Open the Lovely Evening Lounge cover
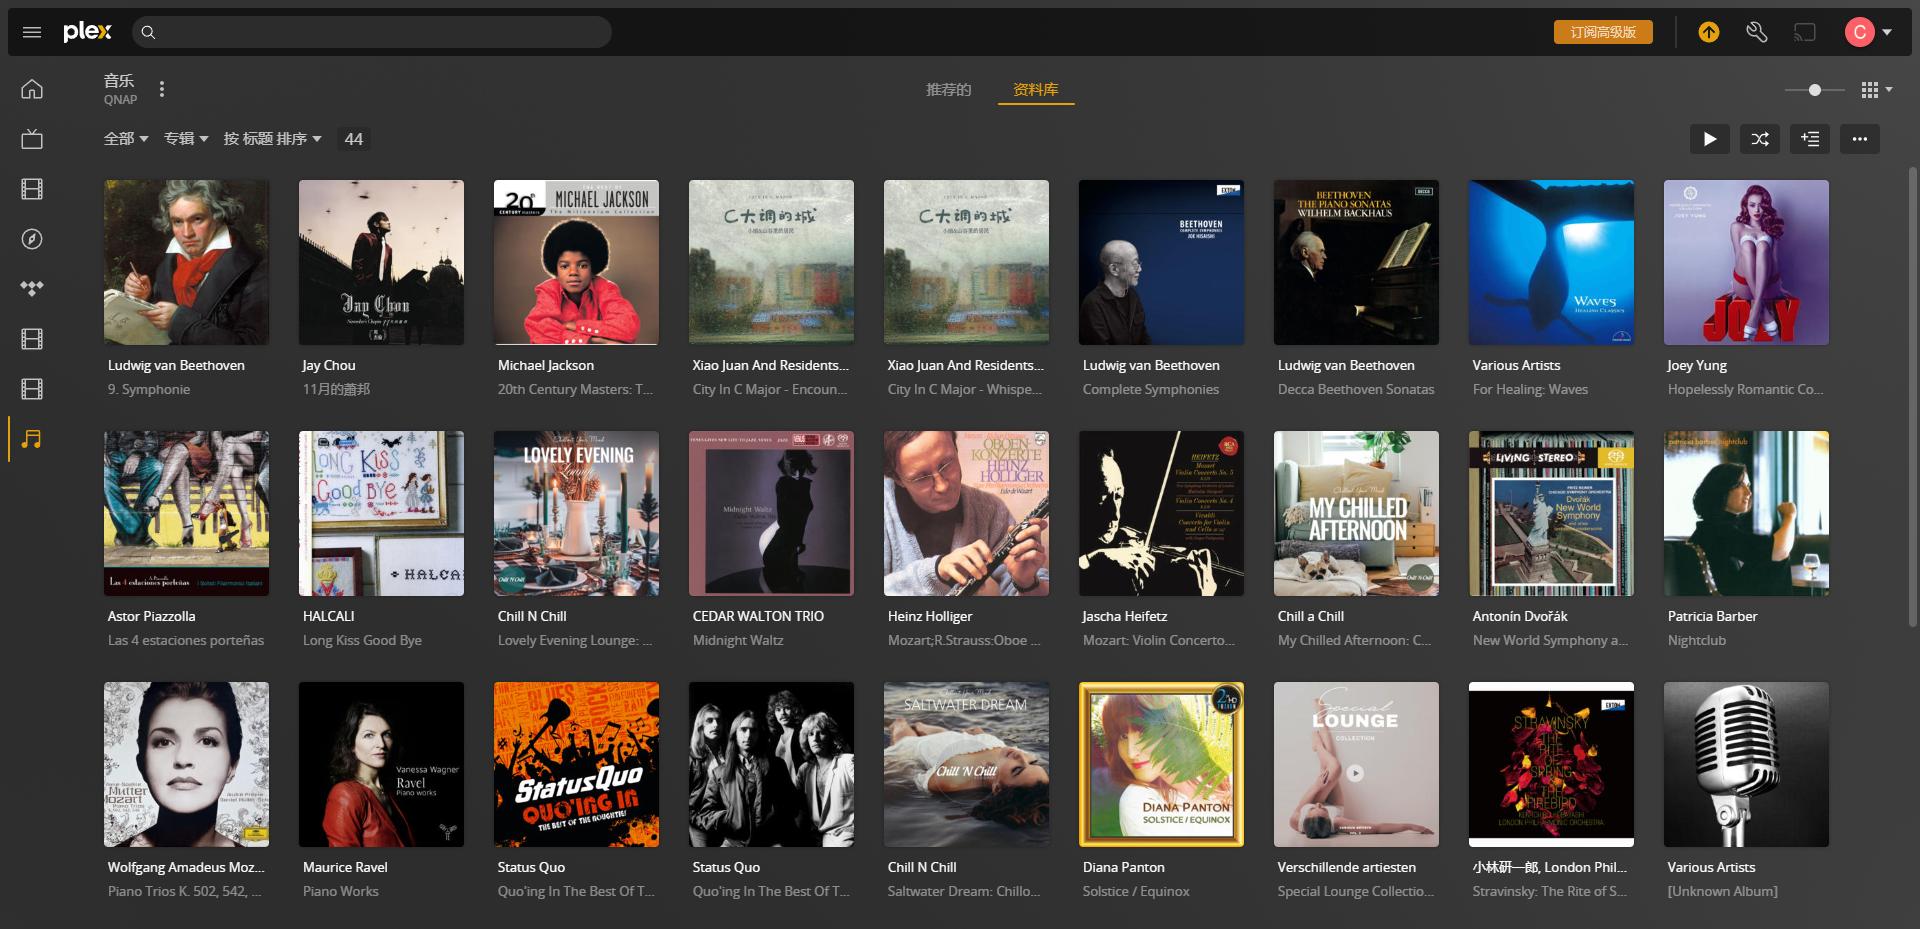1920x929 pixels. tap(576, 513)
